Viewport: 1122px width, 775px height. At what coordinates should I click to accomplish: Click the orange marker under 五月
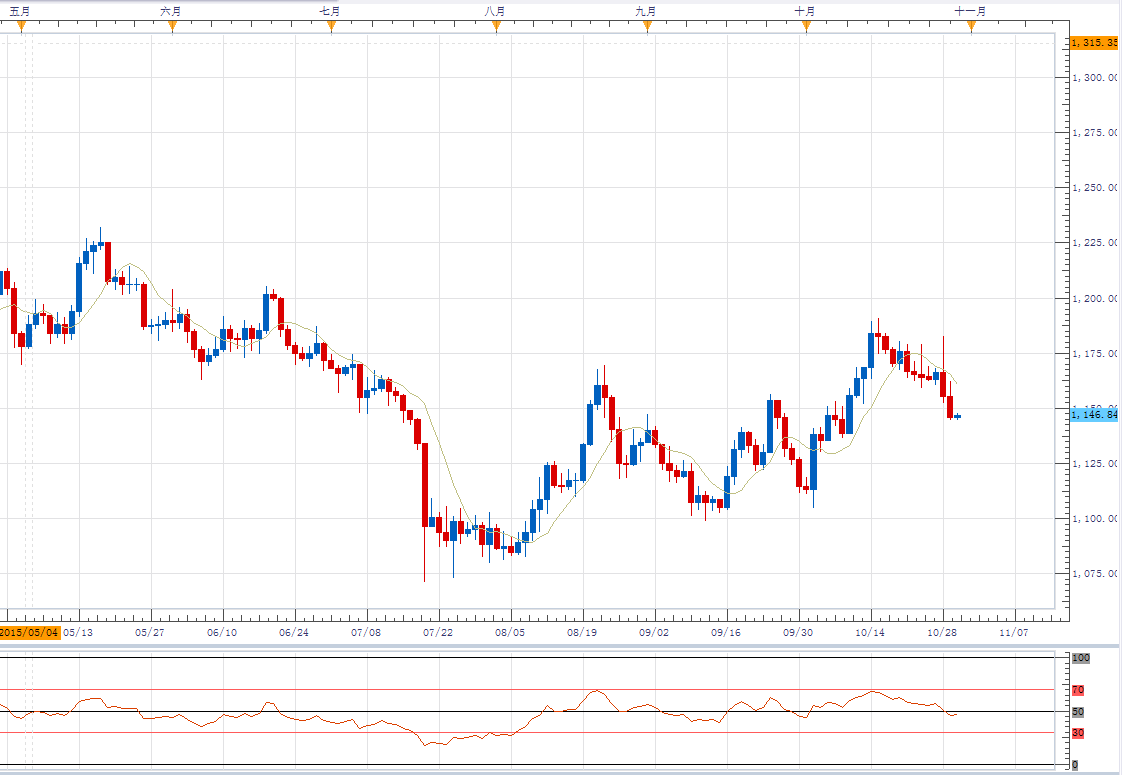pos(21,26)
